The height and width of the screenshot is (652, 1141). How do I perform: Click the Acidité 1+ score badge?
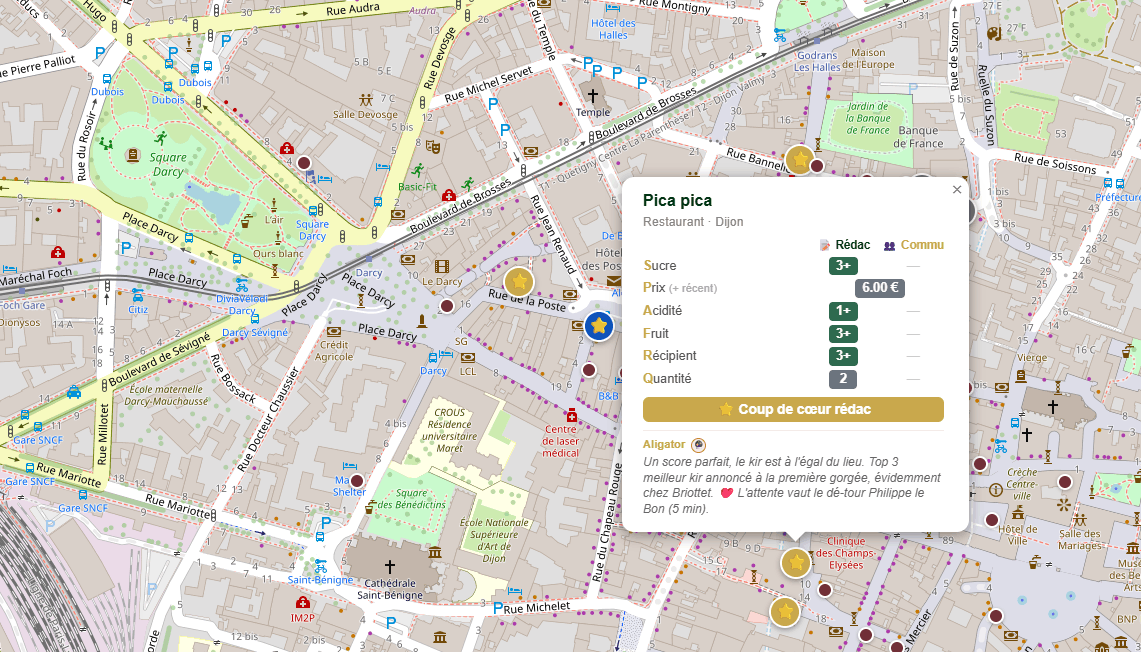843,311
